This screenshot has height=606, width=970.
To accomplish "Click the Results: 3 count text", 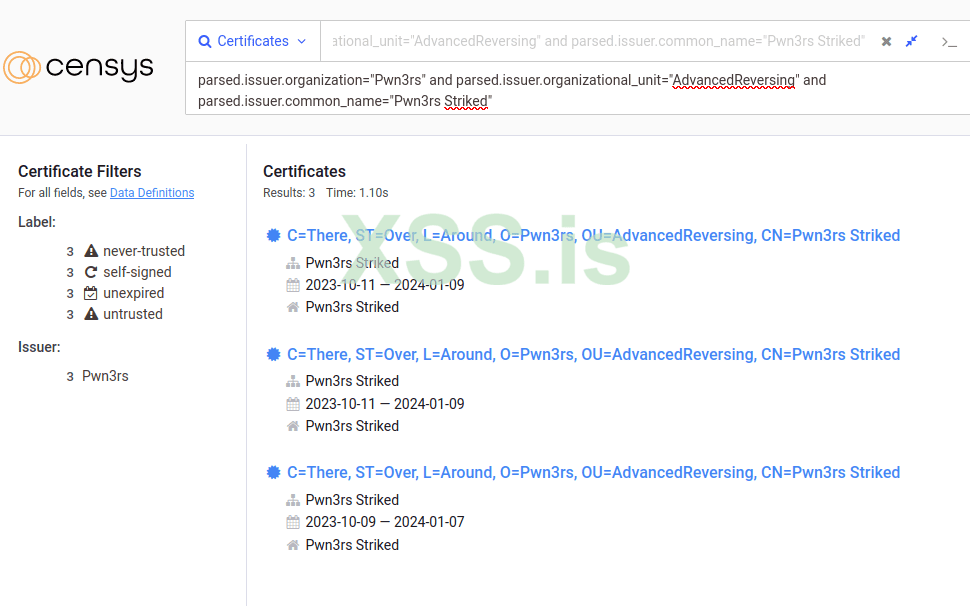I will (x=289, y=193).
